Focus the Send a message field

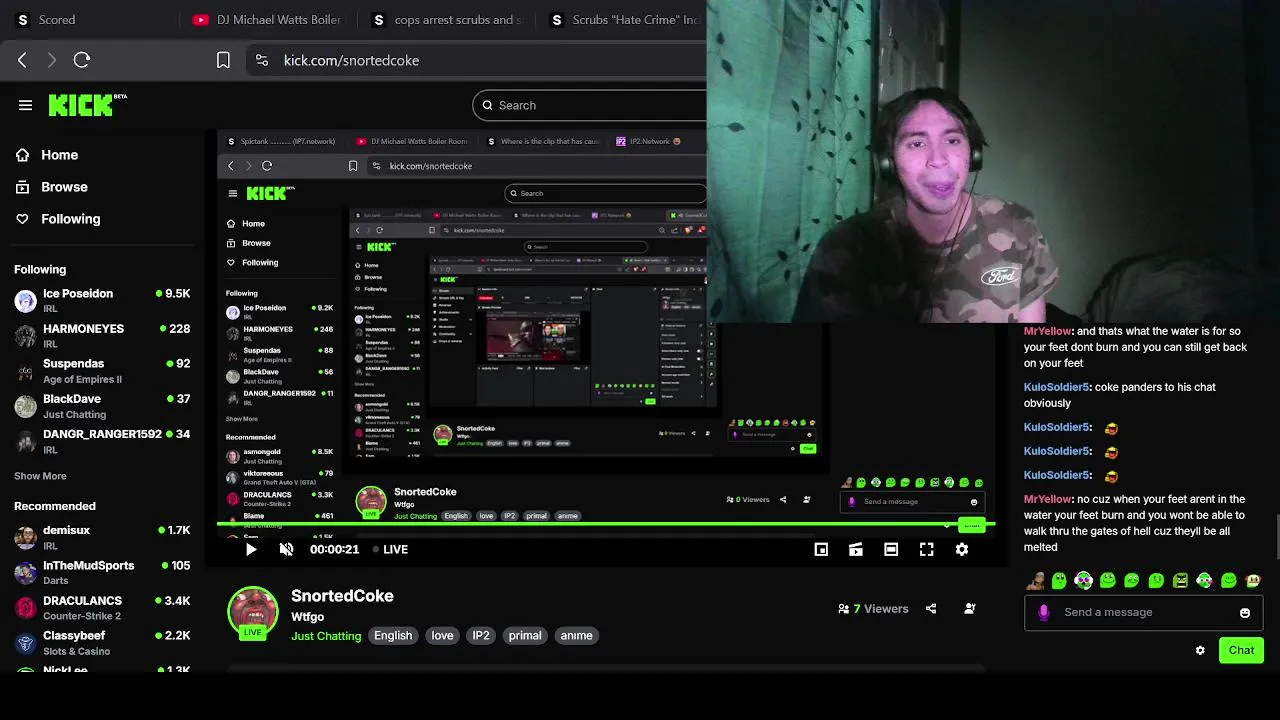click(x=1141, y=612)
